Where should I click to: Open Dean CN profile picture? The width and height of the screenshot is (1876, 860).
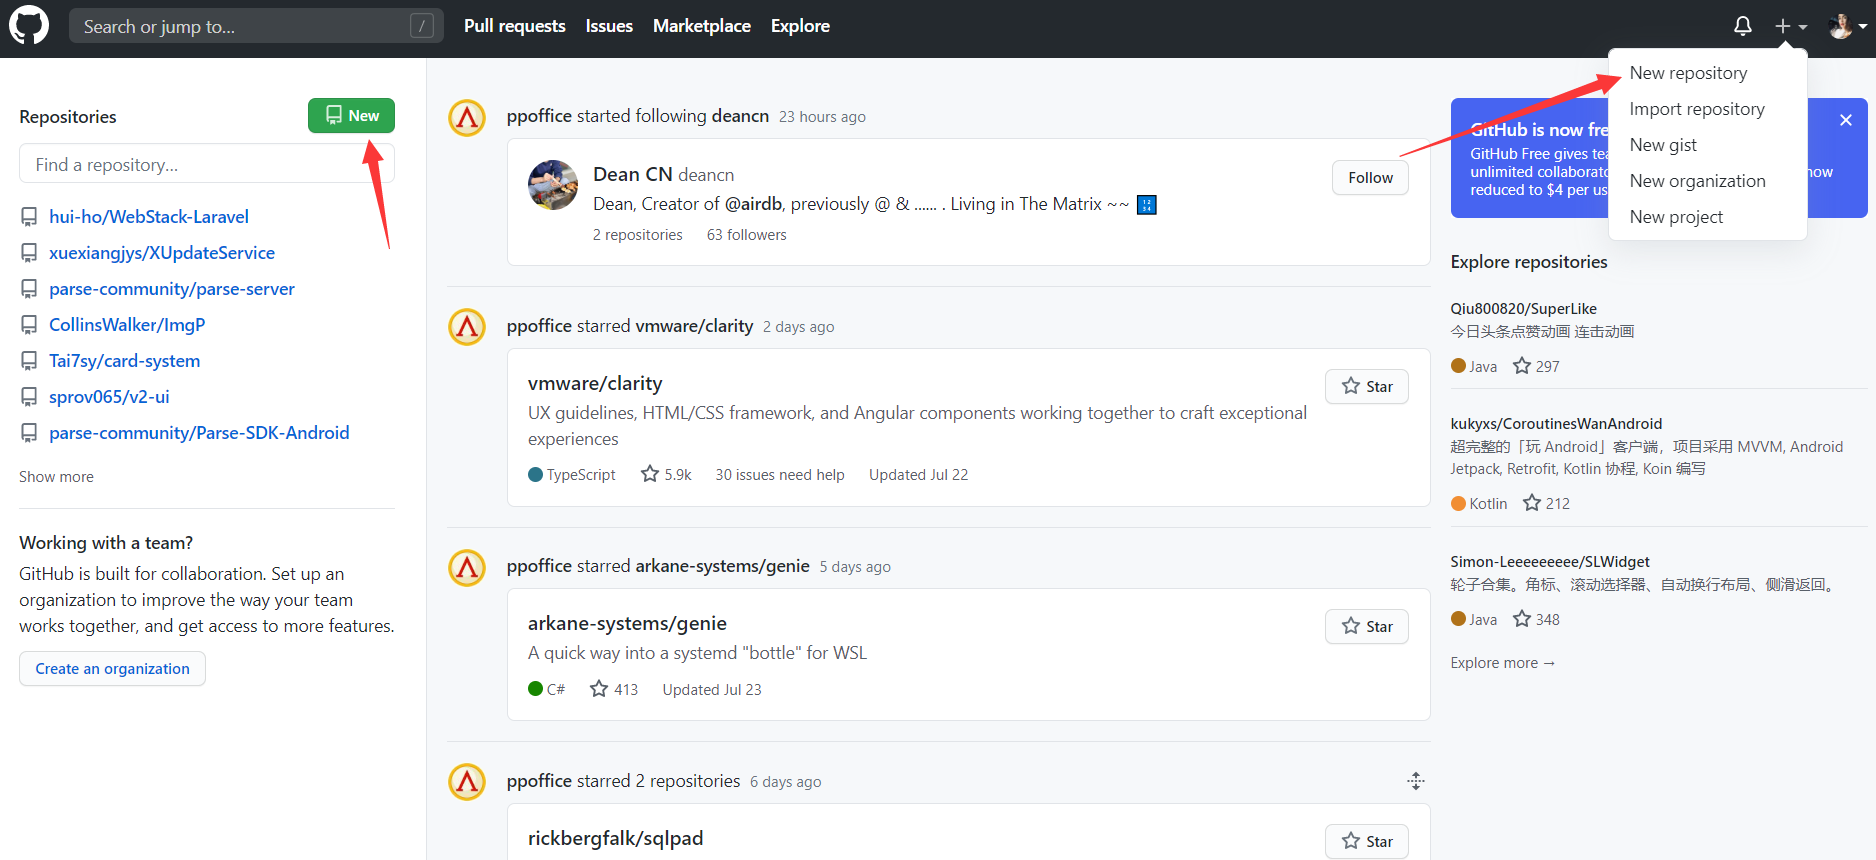click(x=553, y=185)
